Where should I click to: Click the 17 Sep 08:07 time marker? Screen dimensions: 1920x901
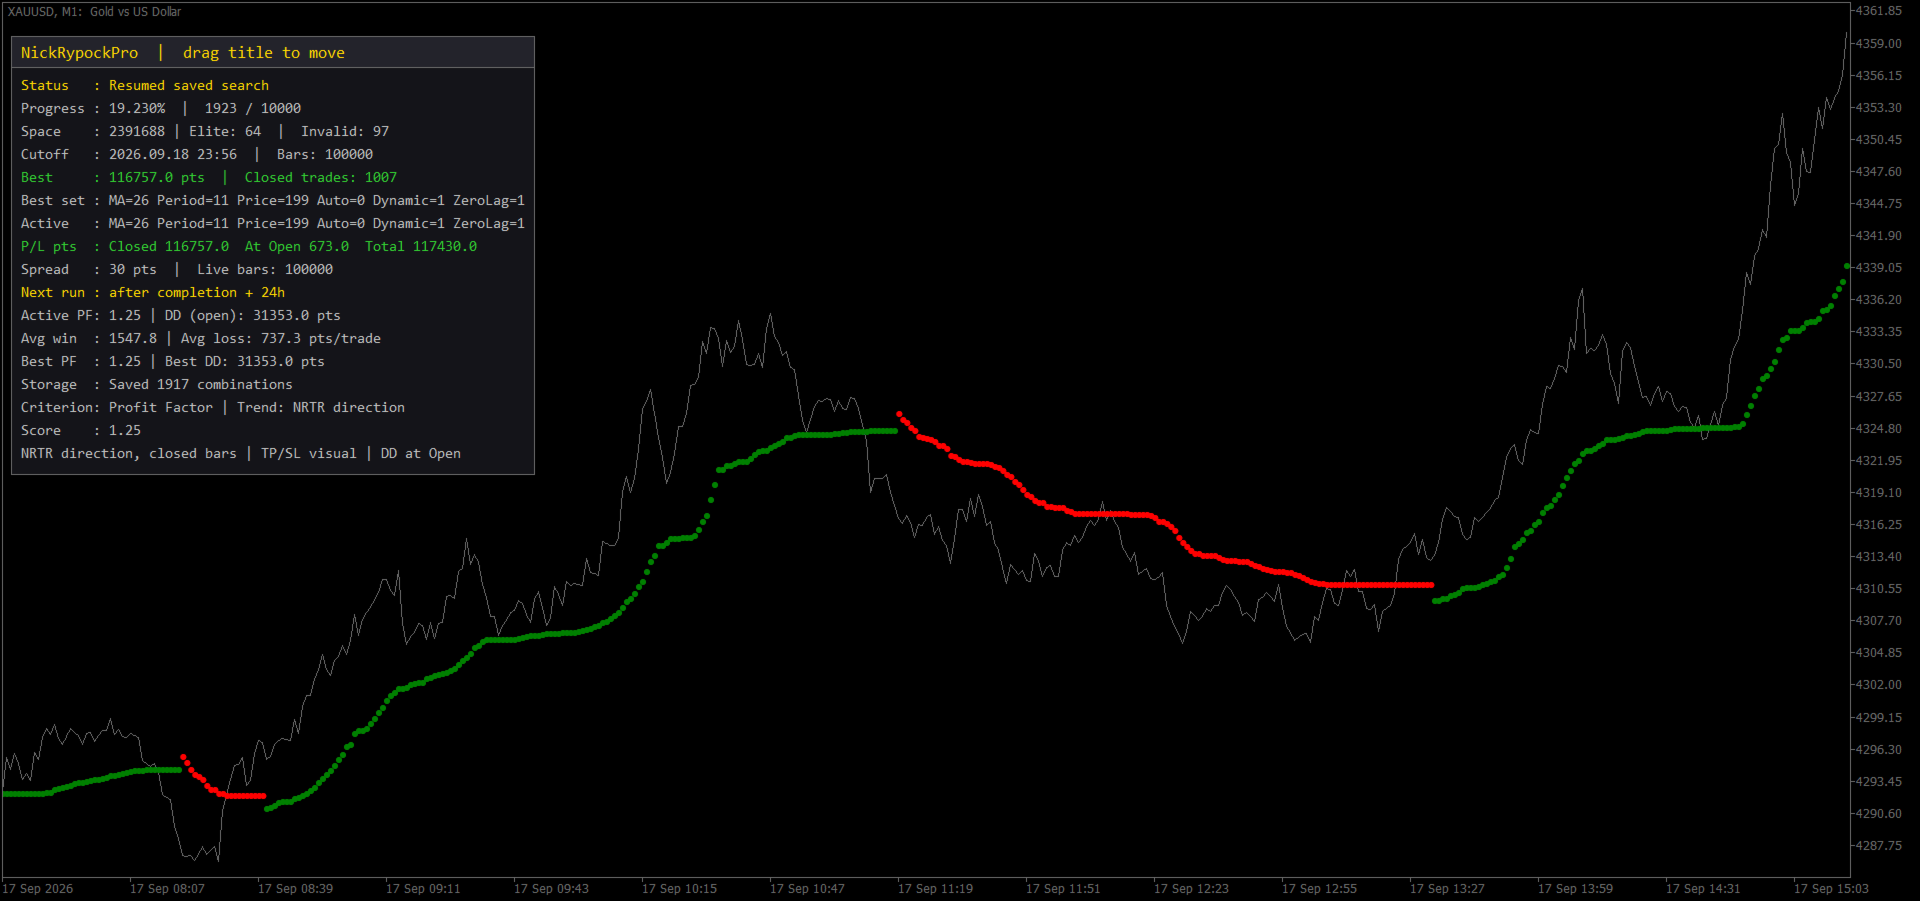point(167,889)
